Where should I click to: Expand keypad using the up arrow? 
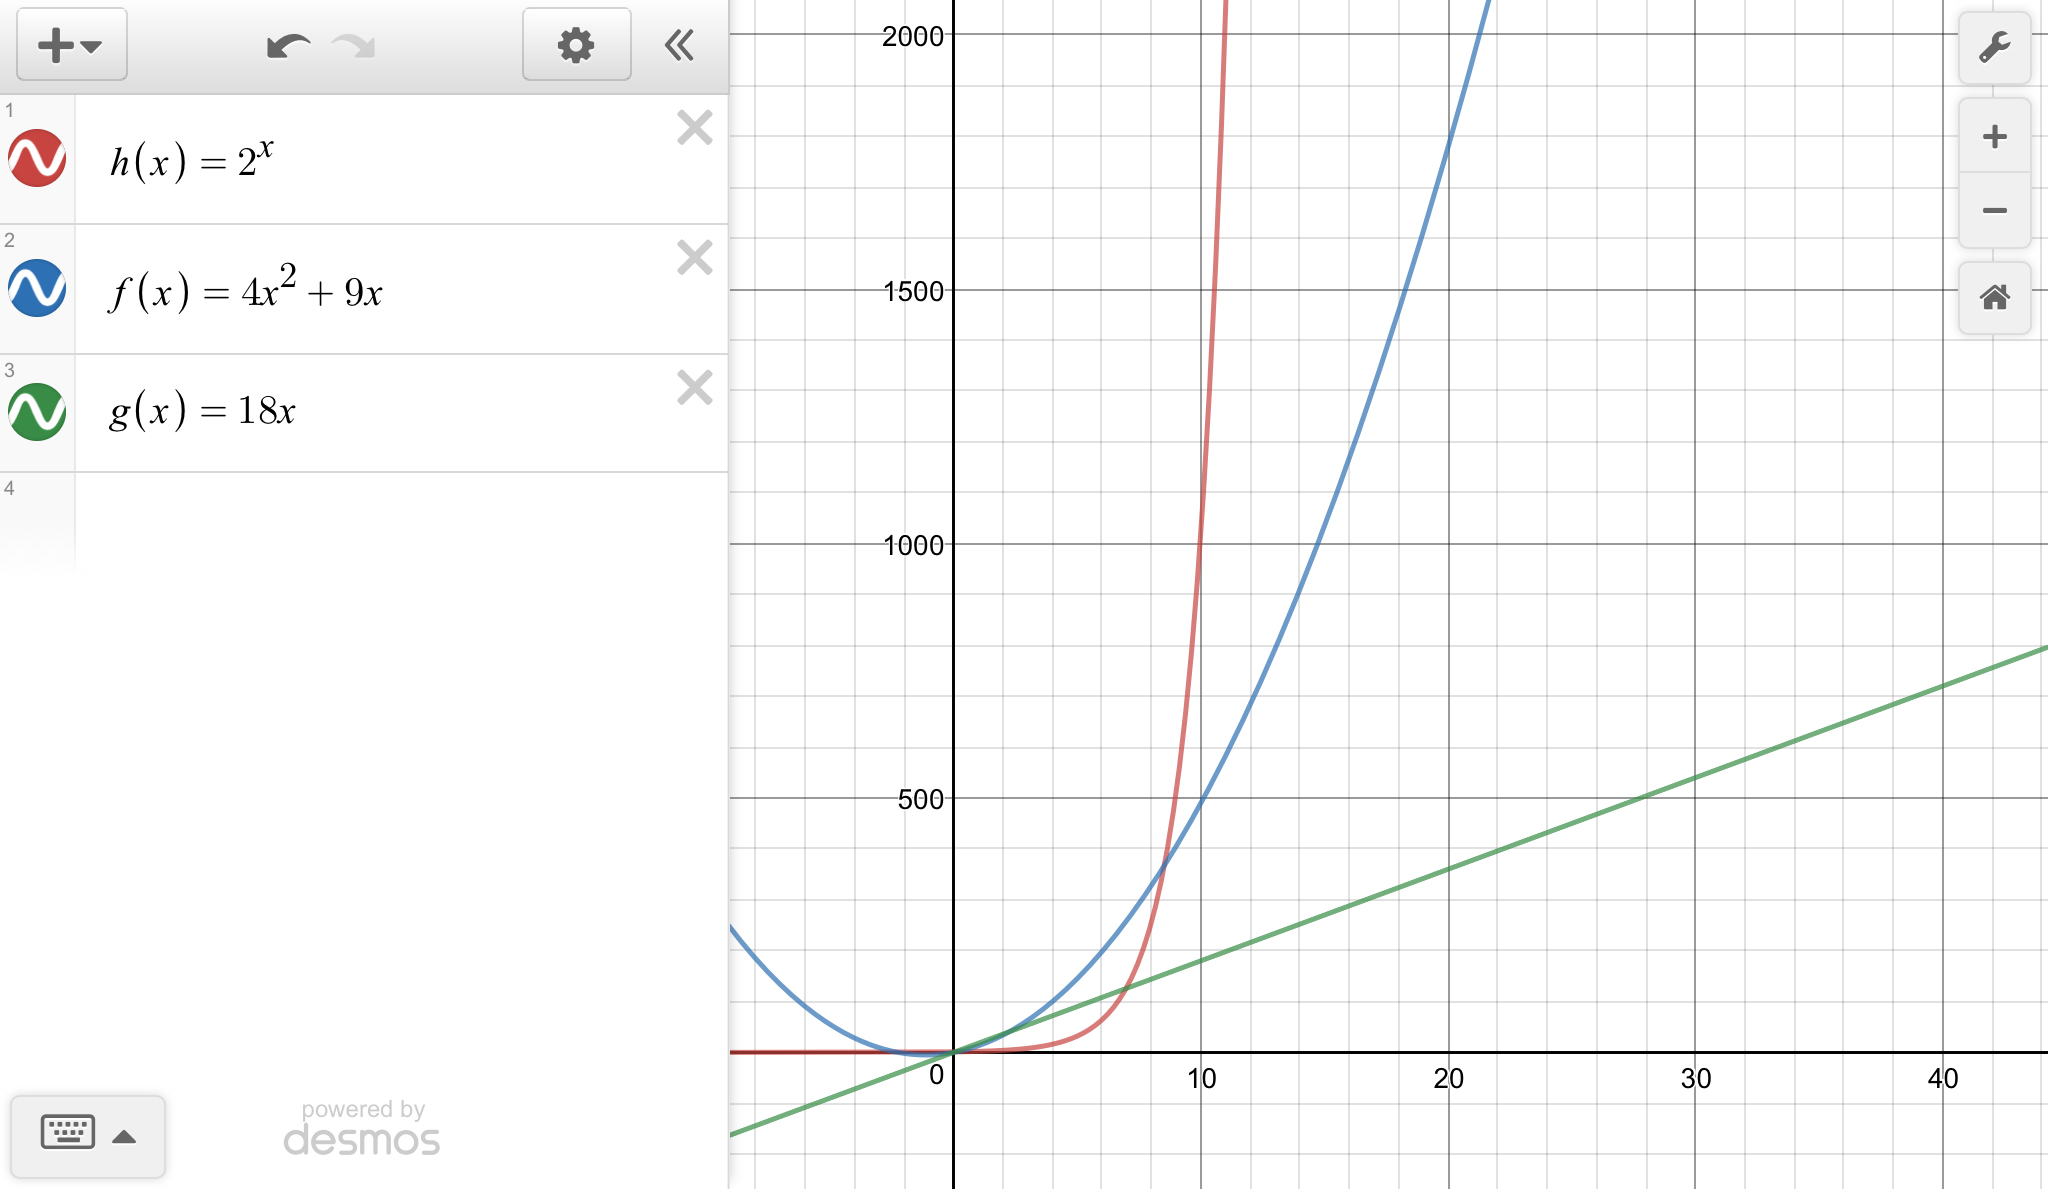(x=124, y=1136)
